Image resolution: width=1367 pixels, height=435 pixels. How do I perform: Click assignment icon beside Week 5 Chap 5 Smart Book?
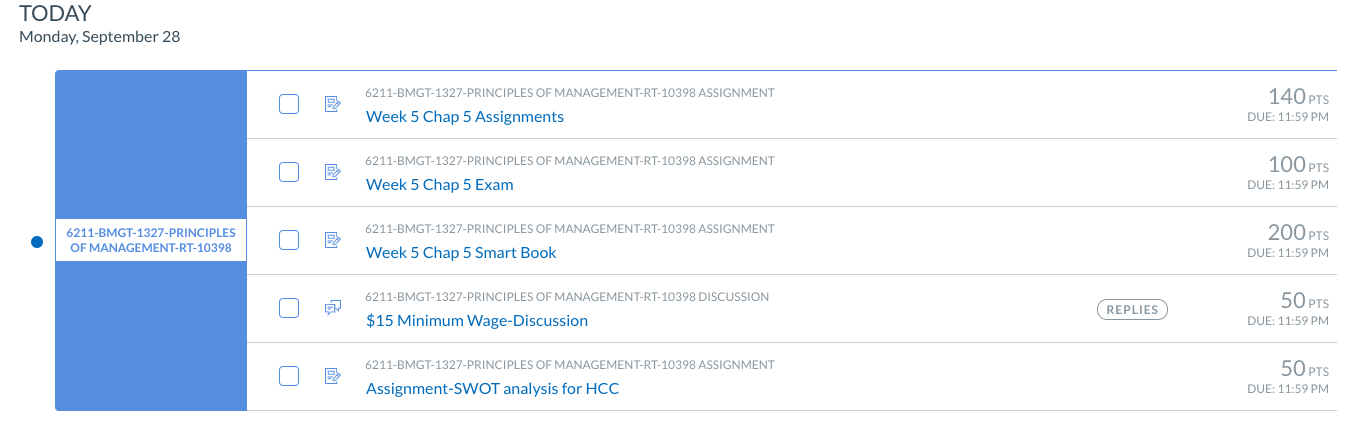(x=333, y=240)
